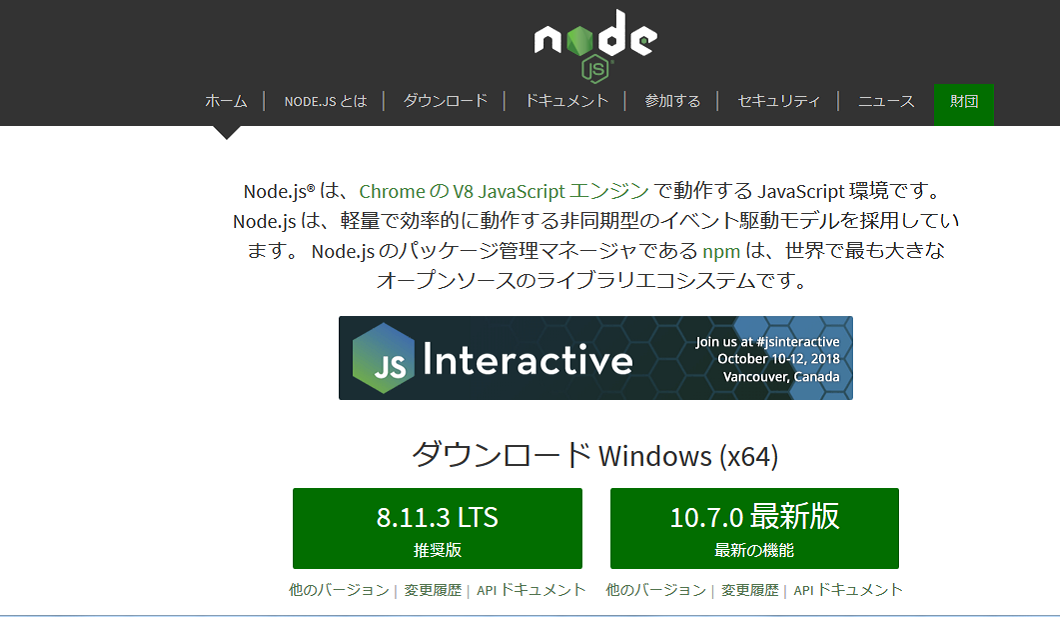Screen dimensions: 1060x617
Task: Open the セキュリティ navigation item
Action: (x=778, y=101)
